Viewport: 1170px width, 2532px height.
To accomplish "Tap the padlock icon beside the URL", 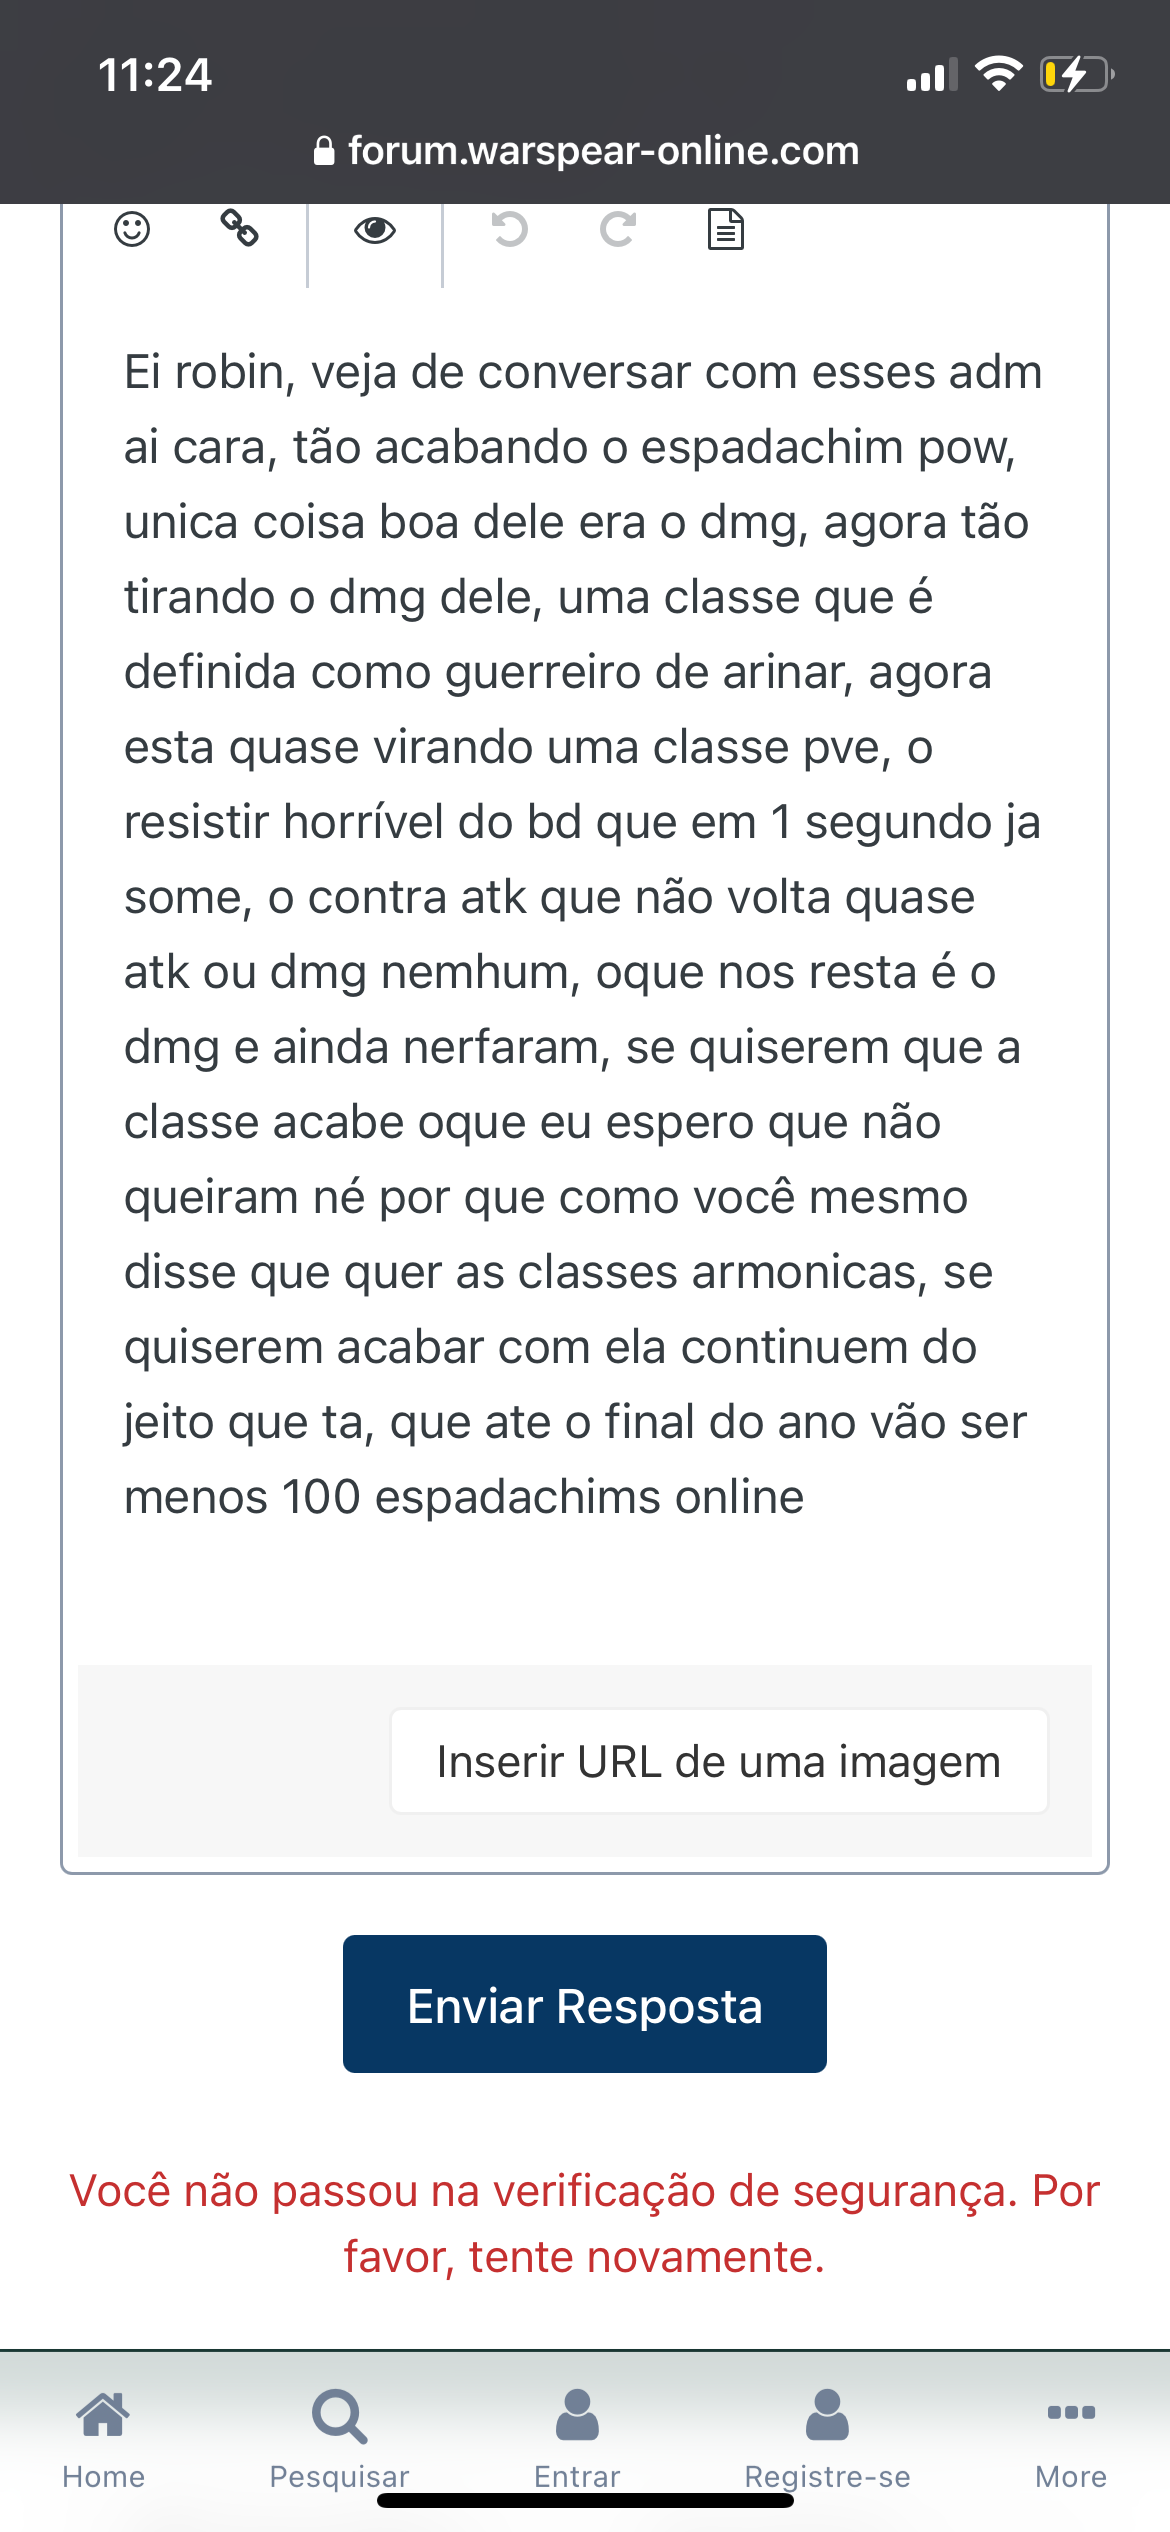I will pos(324,151).
